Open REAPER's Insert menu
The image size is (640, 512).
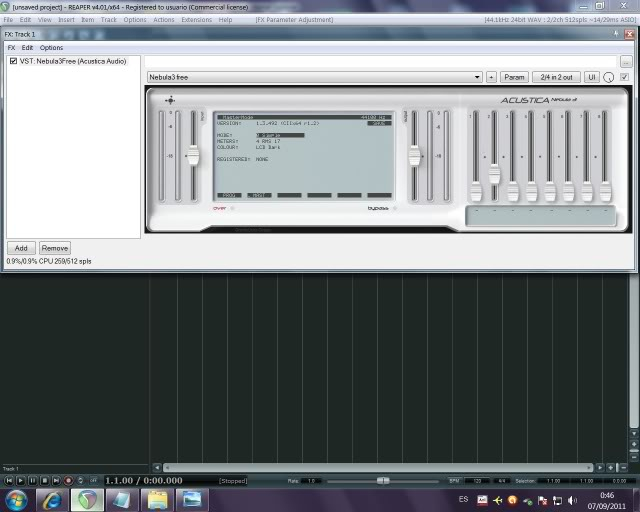66,20
